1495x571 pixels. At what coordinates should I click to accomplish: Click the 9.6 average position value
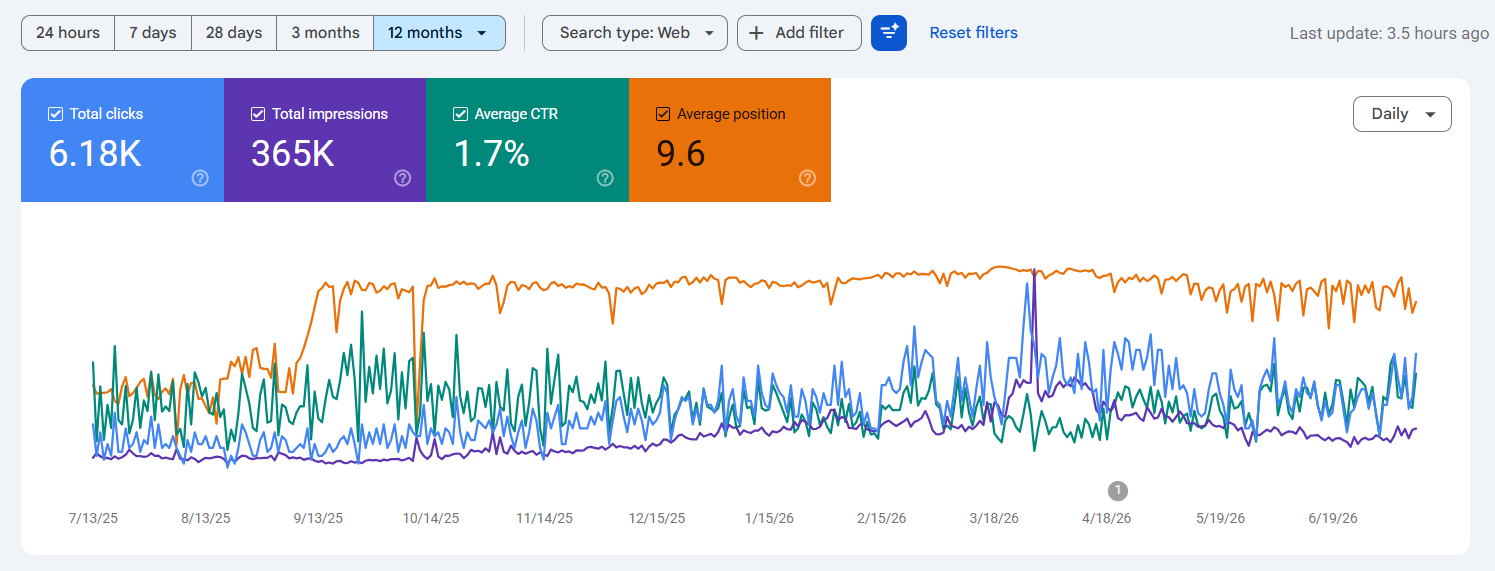pyautogui.click(x=681, y=154)
